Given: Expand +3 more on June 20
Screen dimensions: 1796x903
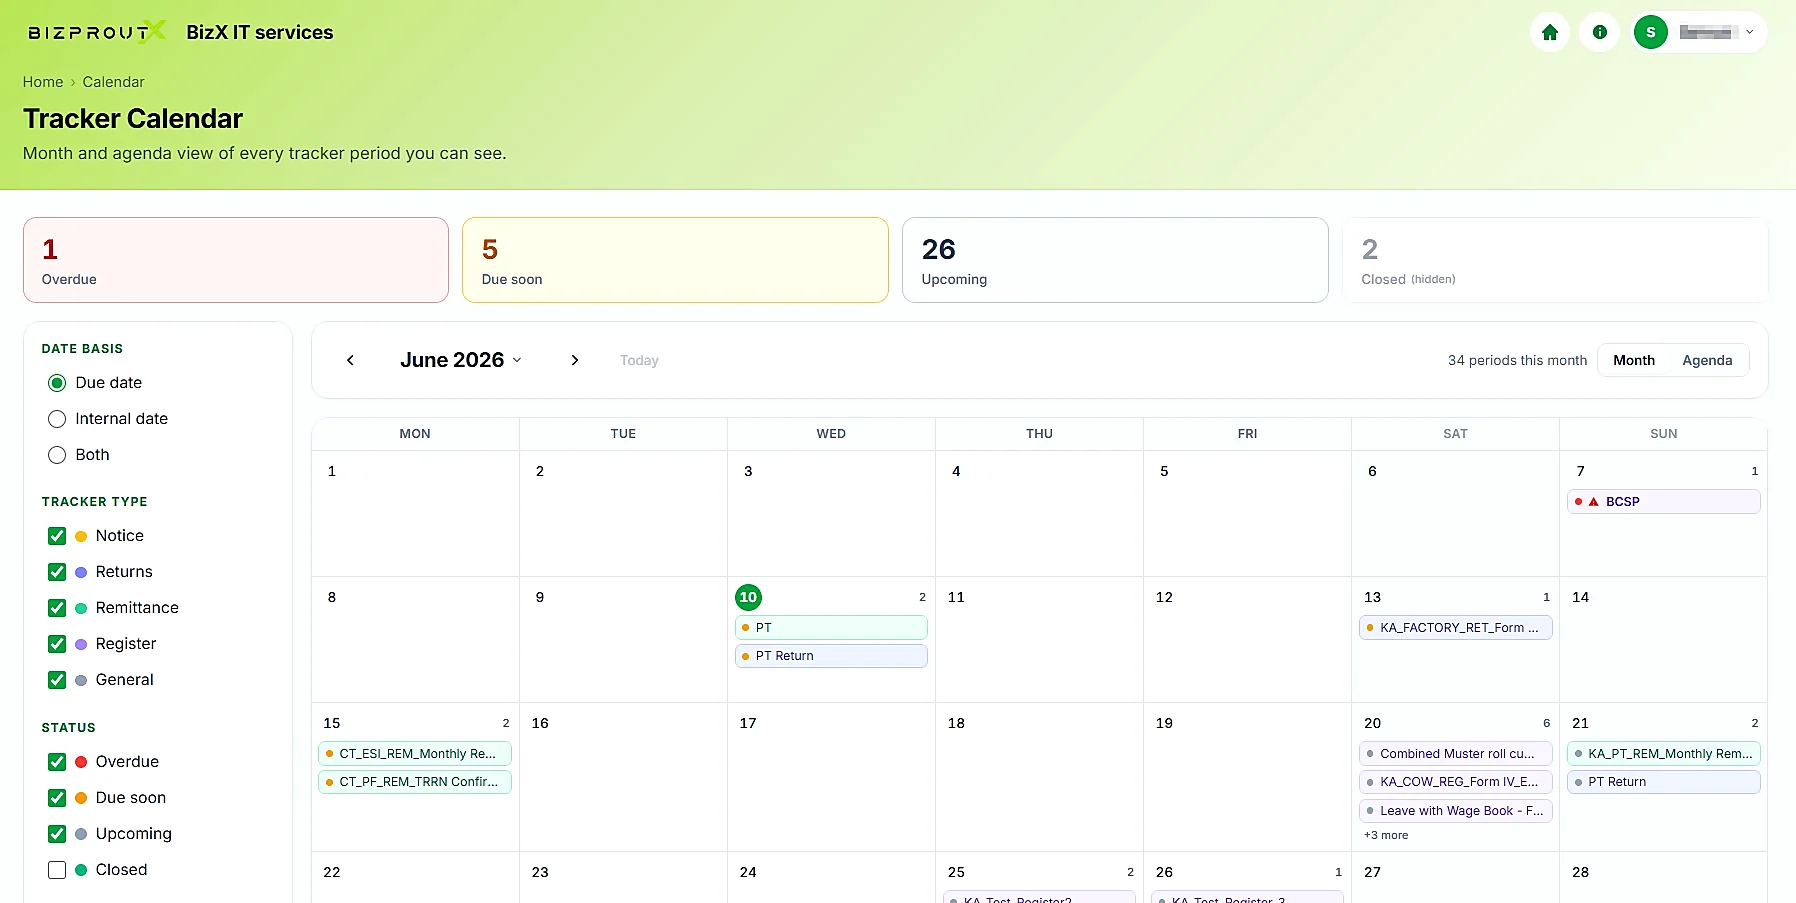Looking at the screenshot, I should [1386, 835].
